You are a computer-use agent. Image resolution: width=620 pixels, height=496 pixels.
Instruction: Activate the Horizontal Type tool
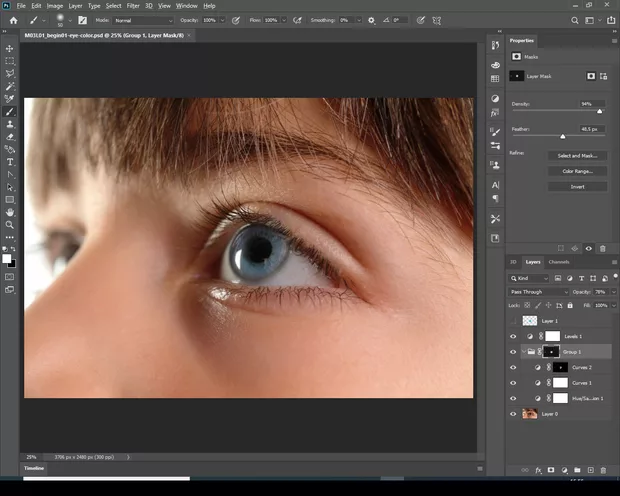pos(10,162)
